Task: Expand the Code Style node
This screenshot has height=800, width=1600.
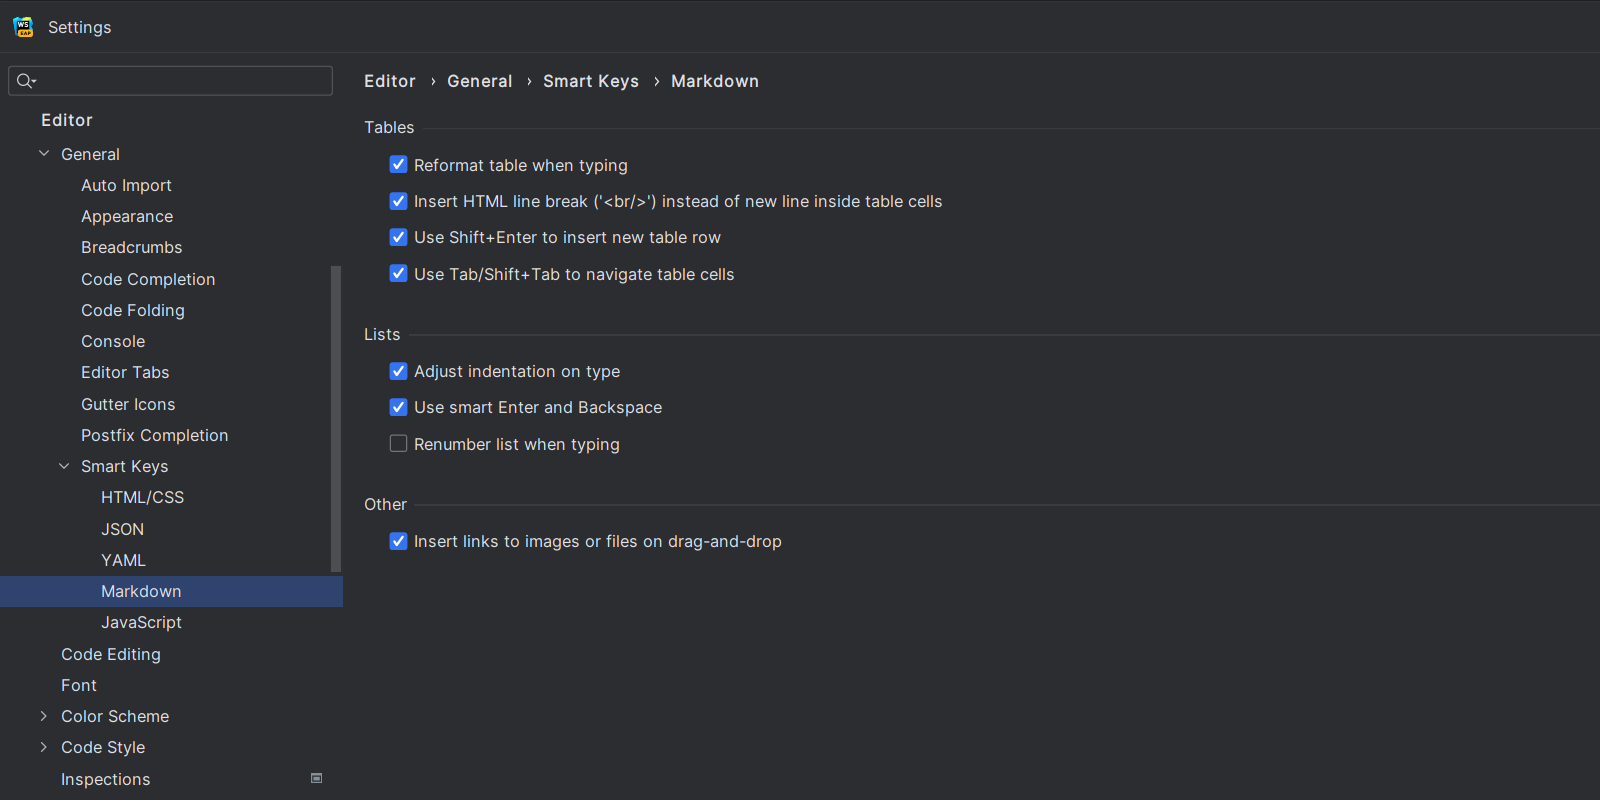Action: coord(44,747)
